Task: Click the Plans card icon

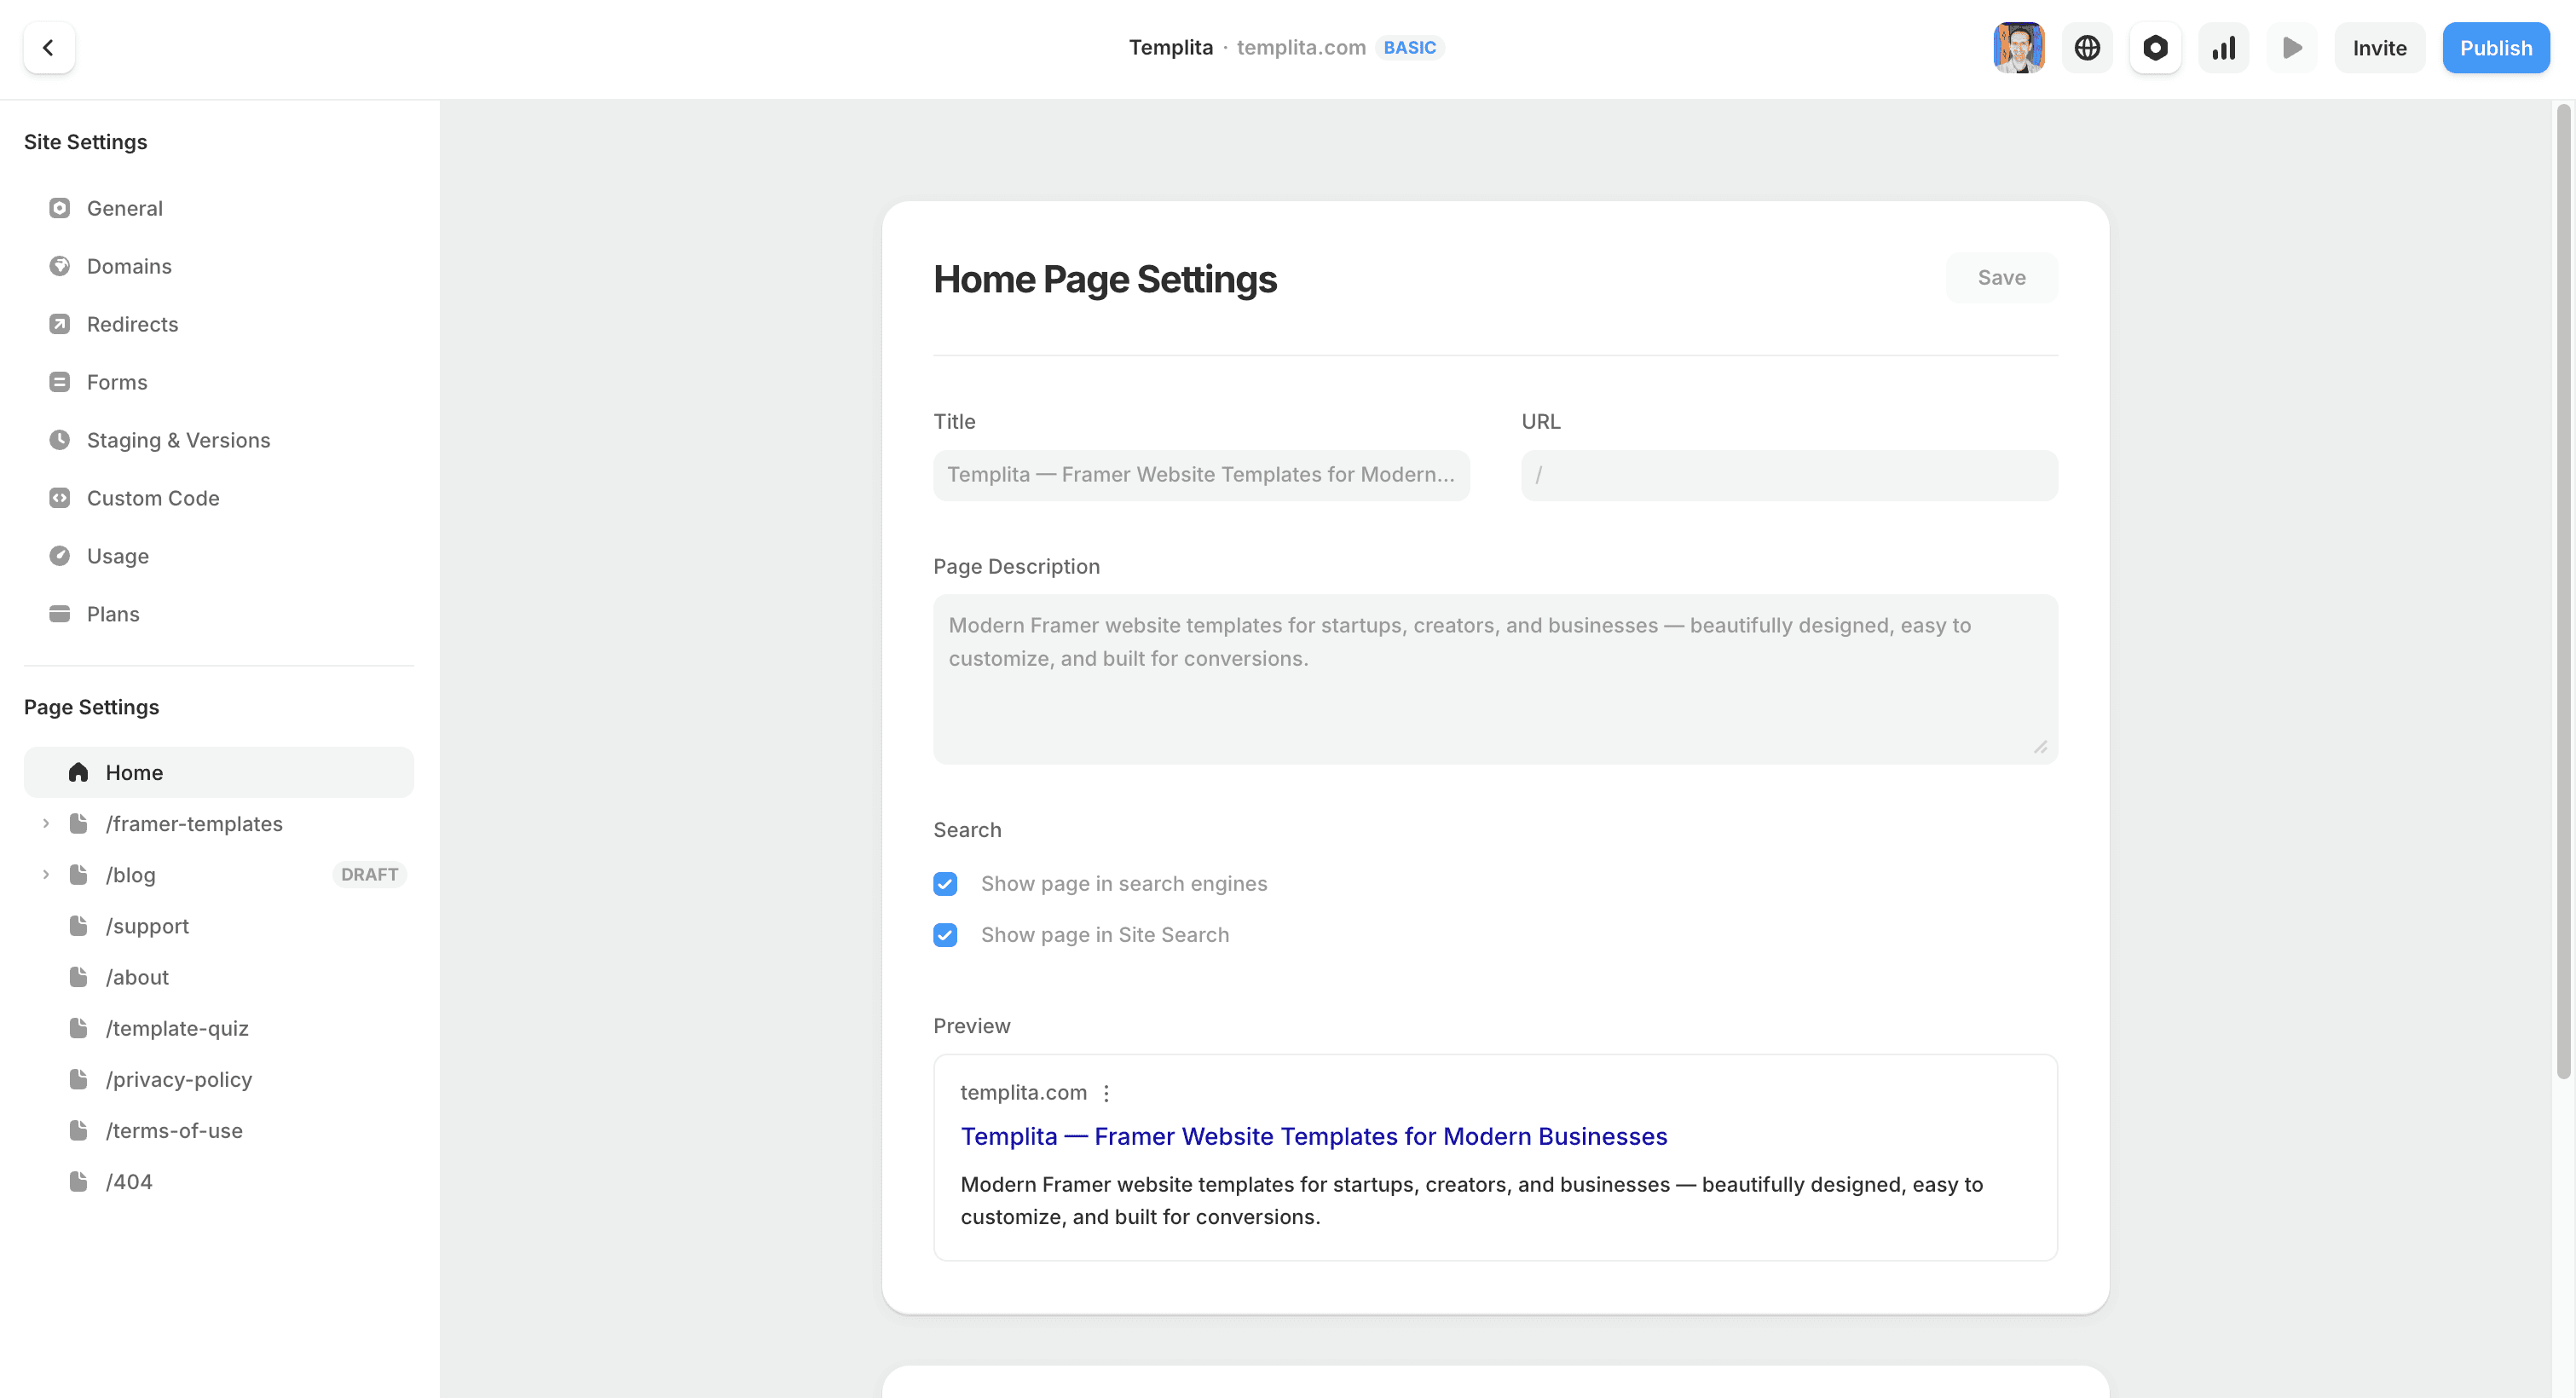Action: (x=60, y=614)
